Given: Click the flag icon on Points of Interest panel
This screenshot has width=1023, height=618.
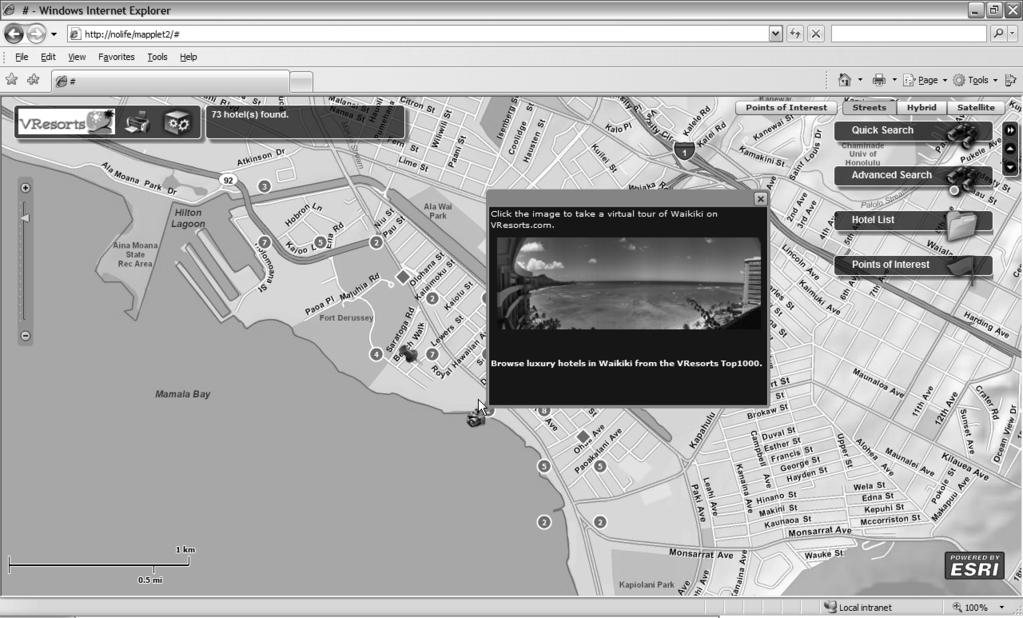Looking at the screenshot, I should (x=962, y=269).
